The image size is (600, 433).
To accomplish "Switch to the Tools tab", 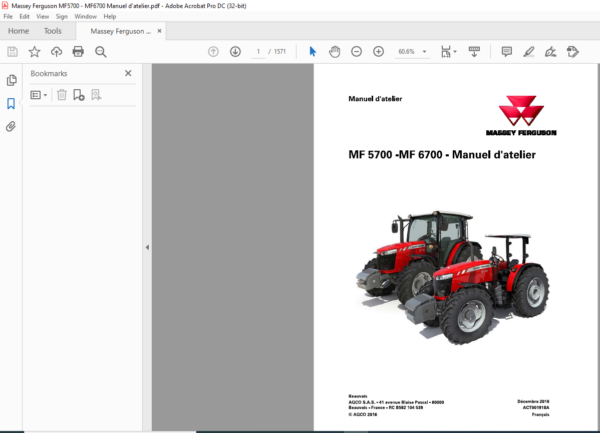I will pyautogui.click(x=52, y=31).
